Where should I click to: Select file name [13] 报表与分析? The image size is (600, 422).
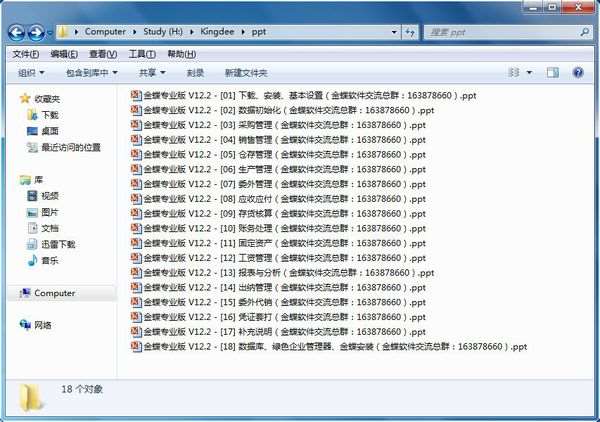tap(289, 273)
